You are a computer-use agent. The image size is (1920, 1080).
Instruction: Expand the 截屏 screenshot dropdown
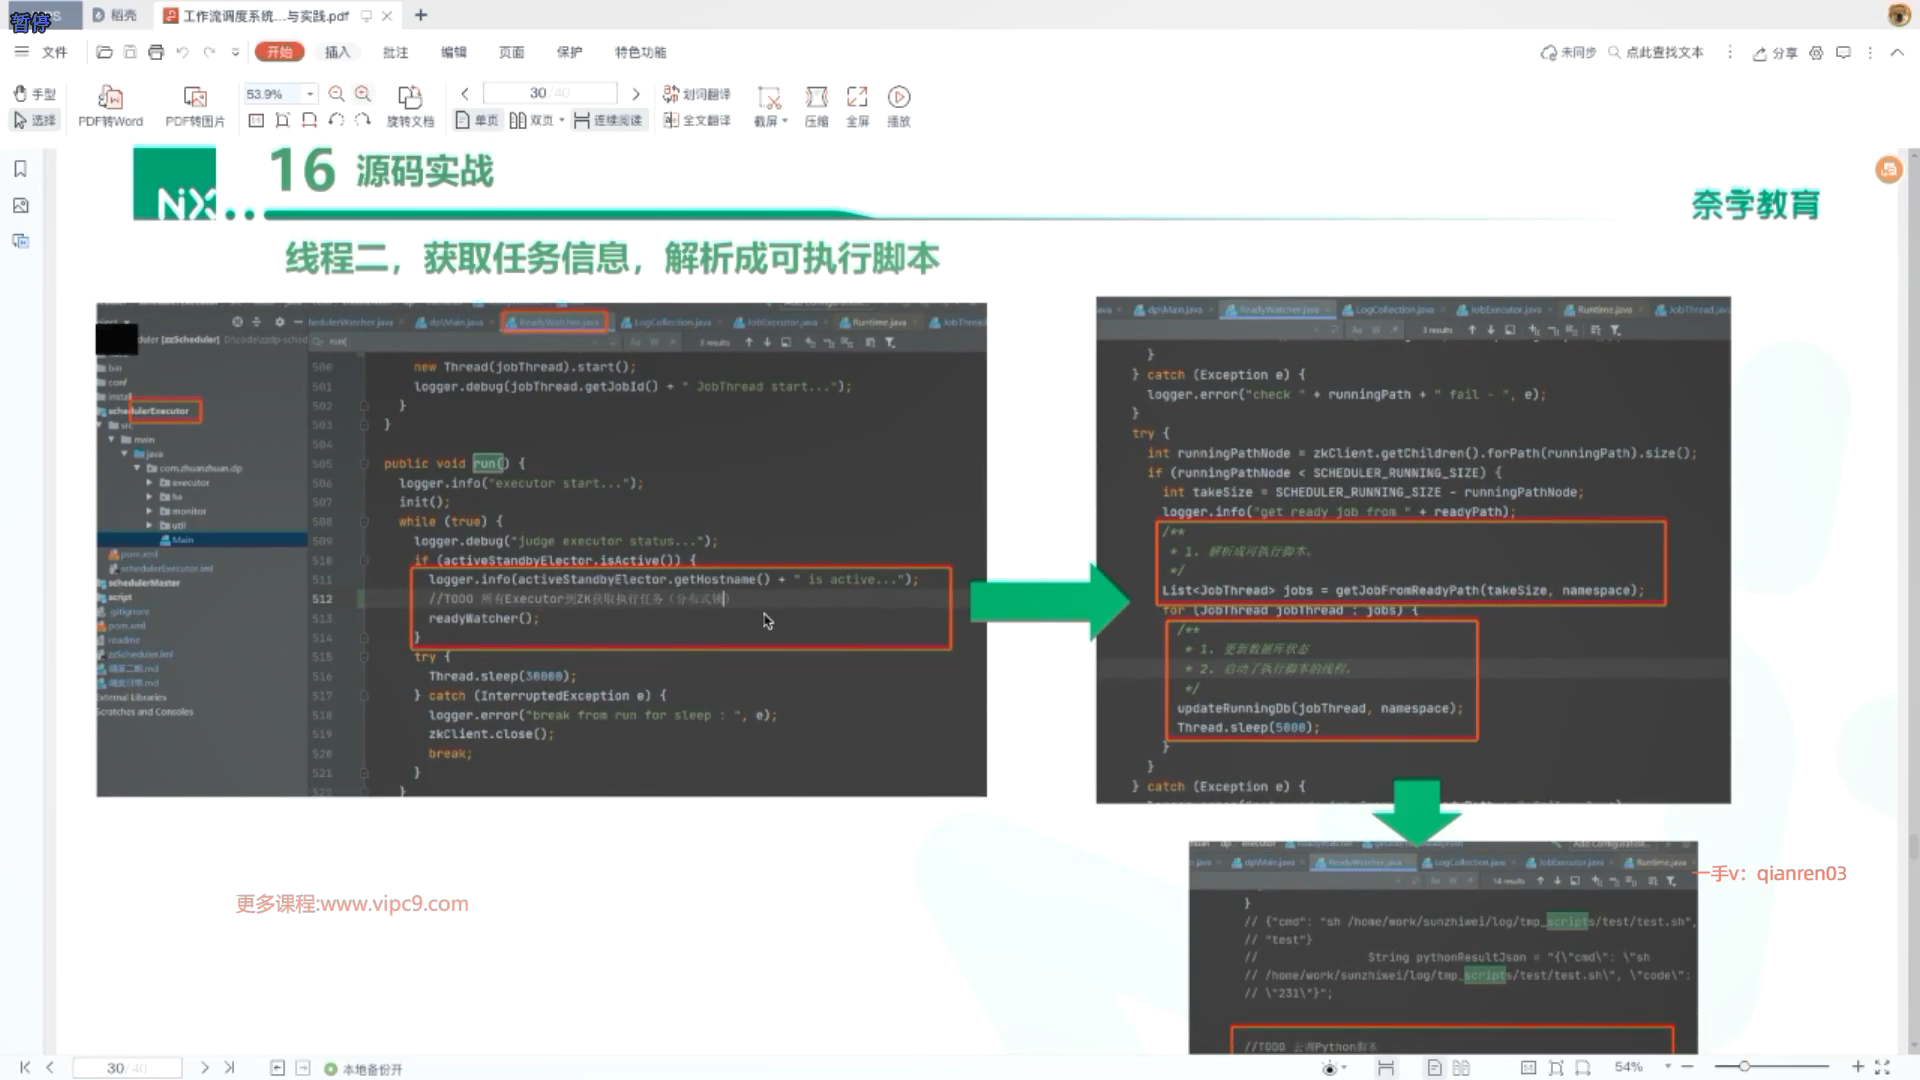point(785,121)
